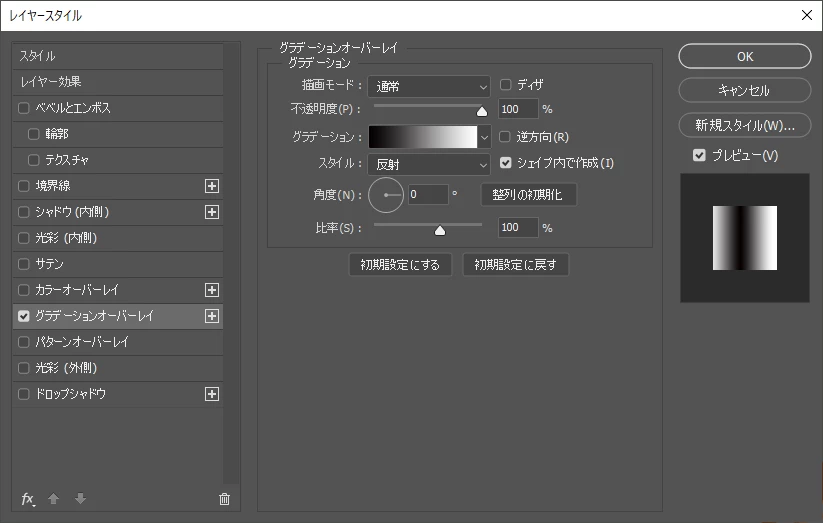The width and height of the screenshot is (823, 523).
Task: Select the パターンオーバーレイ row label
Action: pos(82,342)
